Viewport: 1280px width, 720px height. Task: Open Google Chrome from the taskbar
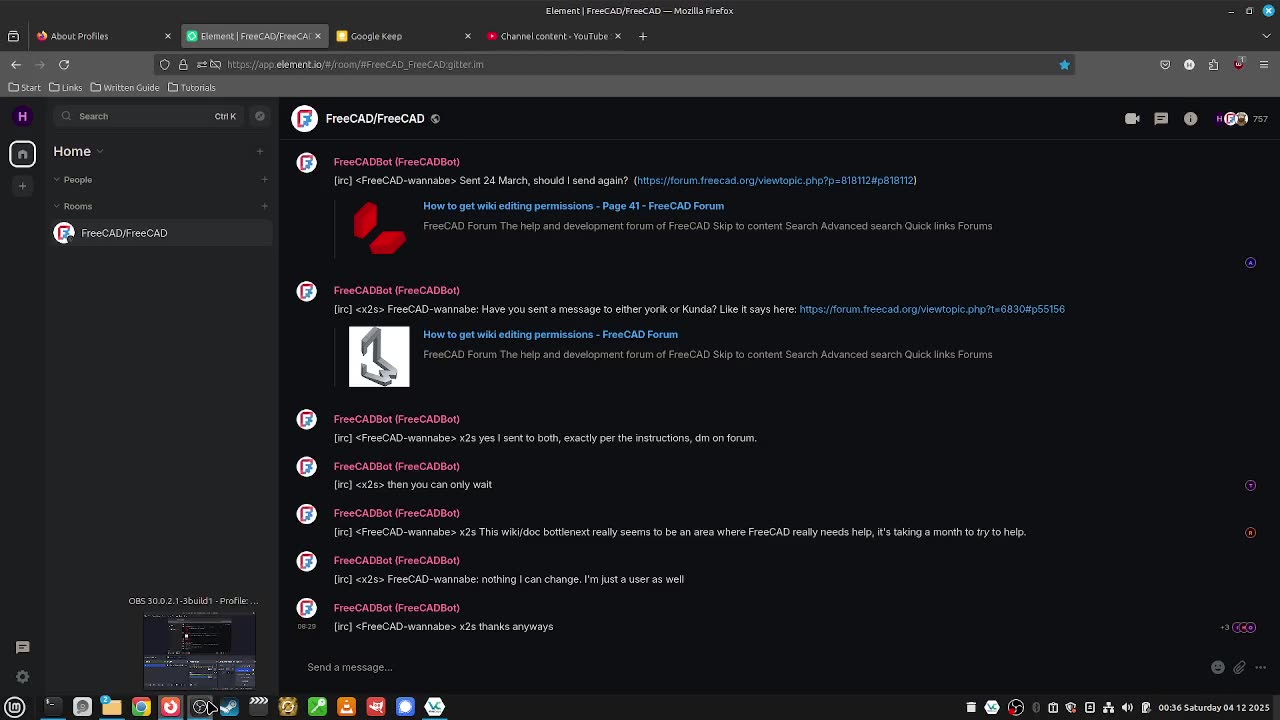coord(141,707)
